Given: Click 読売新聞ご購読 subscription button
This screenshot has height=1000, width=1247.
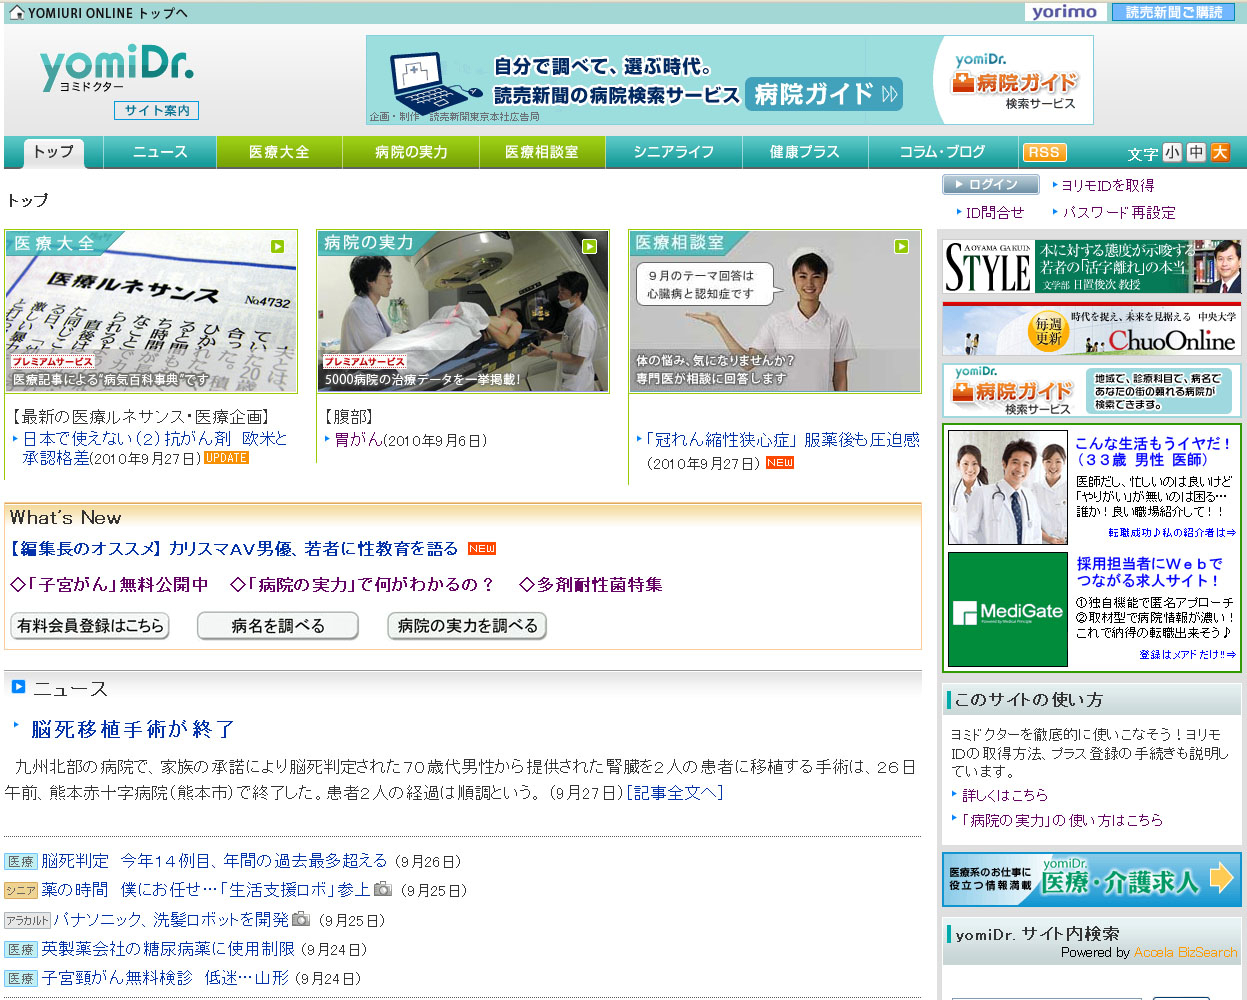Looking at the screenshot, I should [x=1174, y=12].
